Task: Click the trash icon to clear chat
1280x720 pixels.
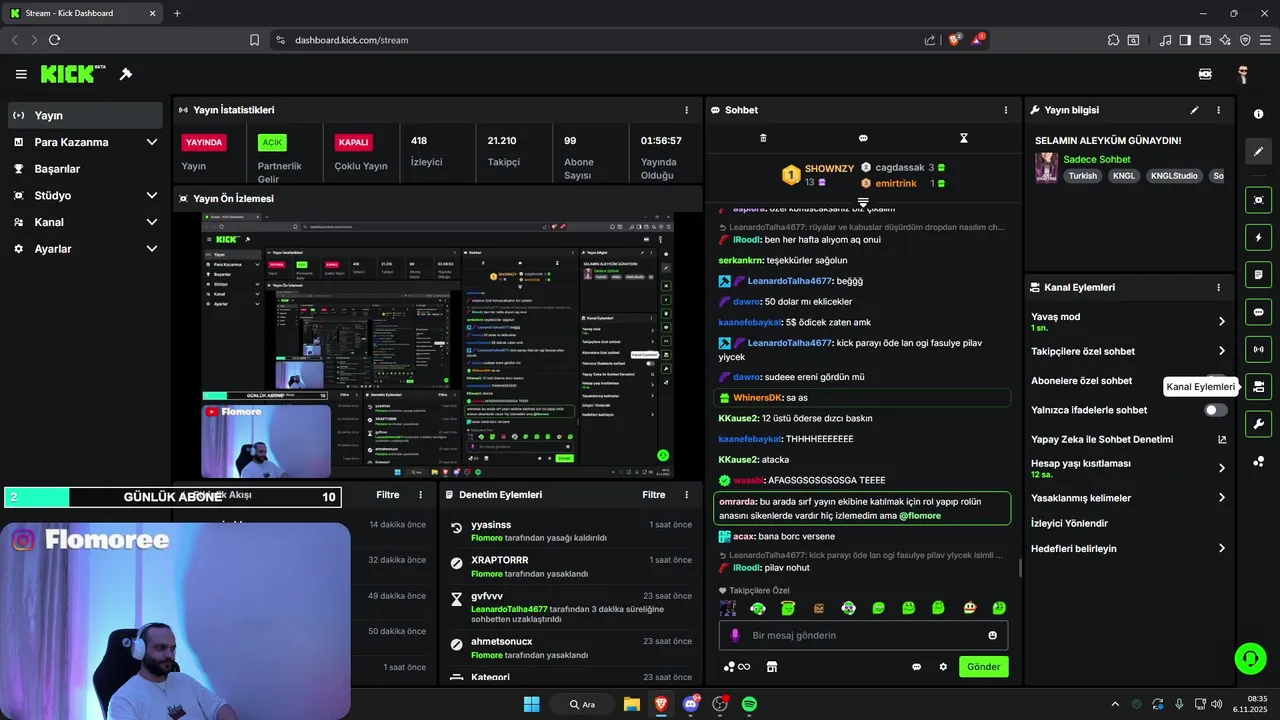Action: [x=763, y=138]
